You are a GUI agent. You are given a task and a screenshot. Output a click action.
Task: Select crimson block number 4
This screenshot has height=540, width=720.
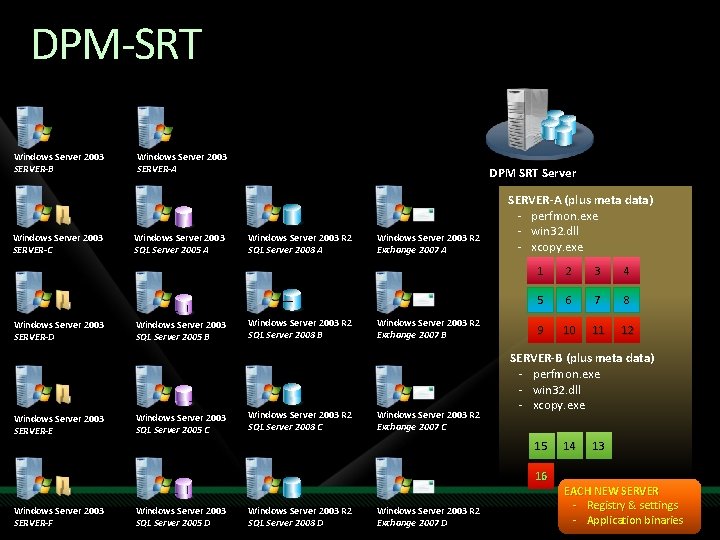point(626,270)
